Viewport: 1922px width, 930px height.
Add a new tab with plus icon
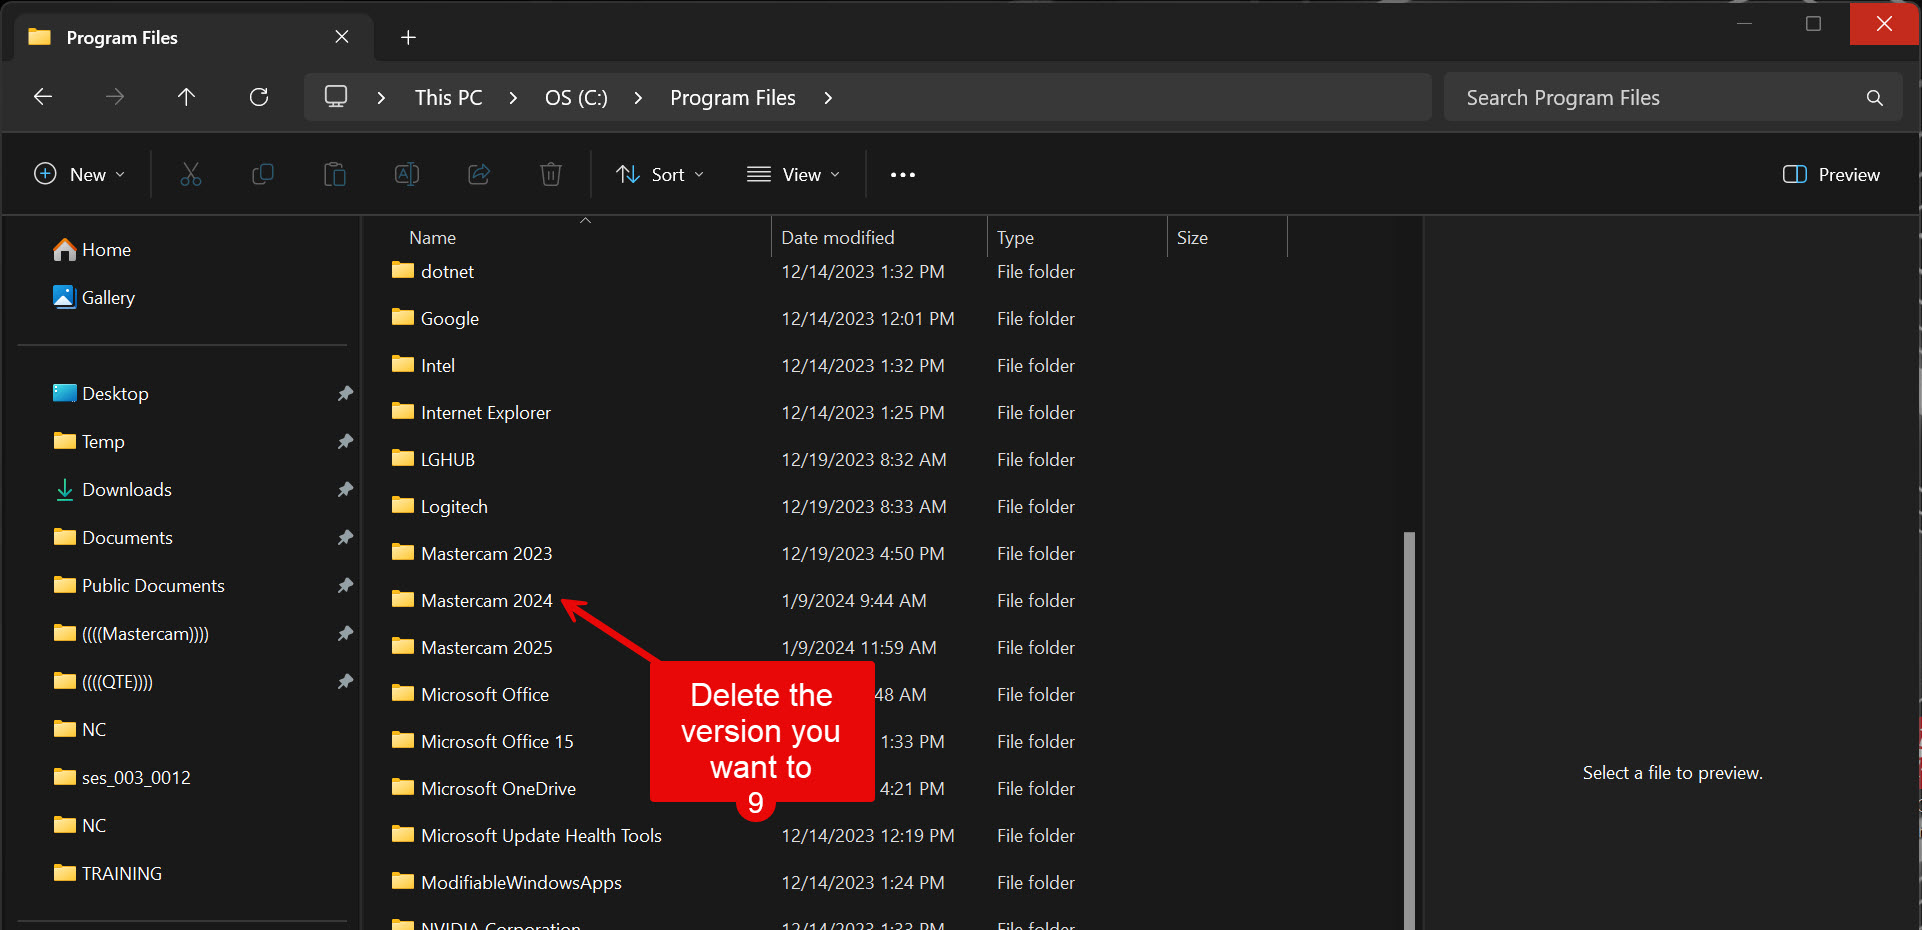408,38
